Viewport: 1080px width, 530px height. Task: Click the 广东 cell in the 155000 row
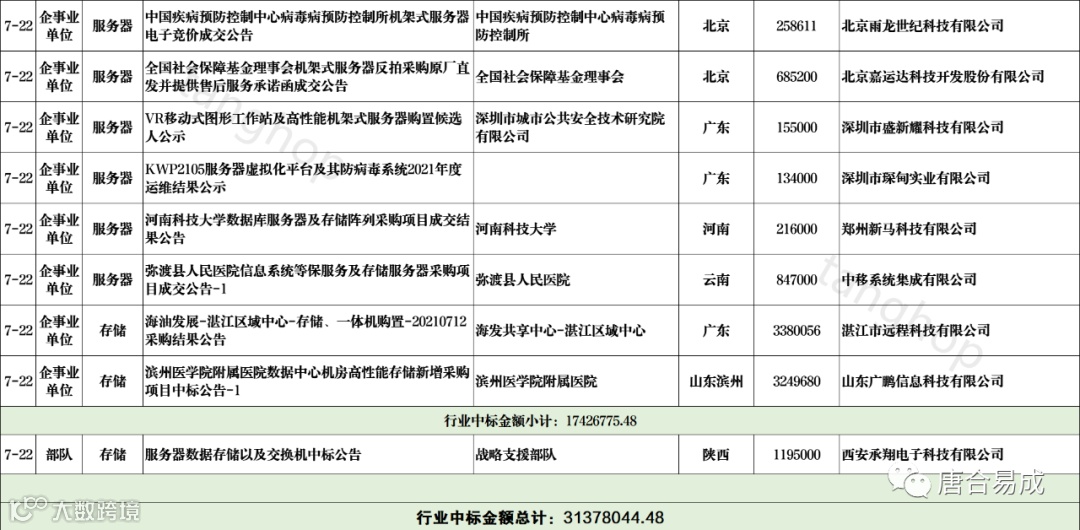pyautogui.click(x=716, y=128)
